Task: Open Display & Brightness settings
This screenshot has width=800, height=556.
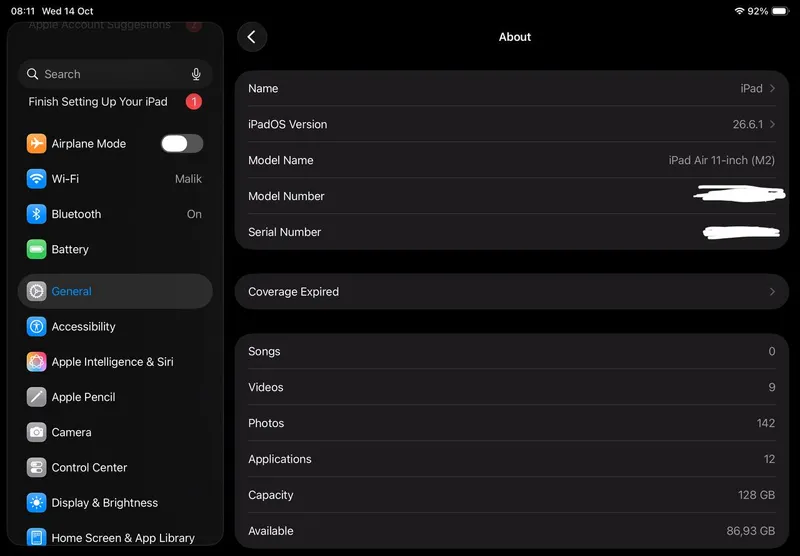Action: coord(115,502)
